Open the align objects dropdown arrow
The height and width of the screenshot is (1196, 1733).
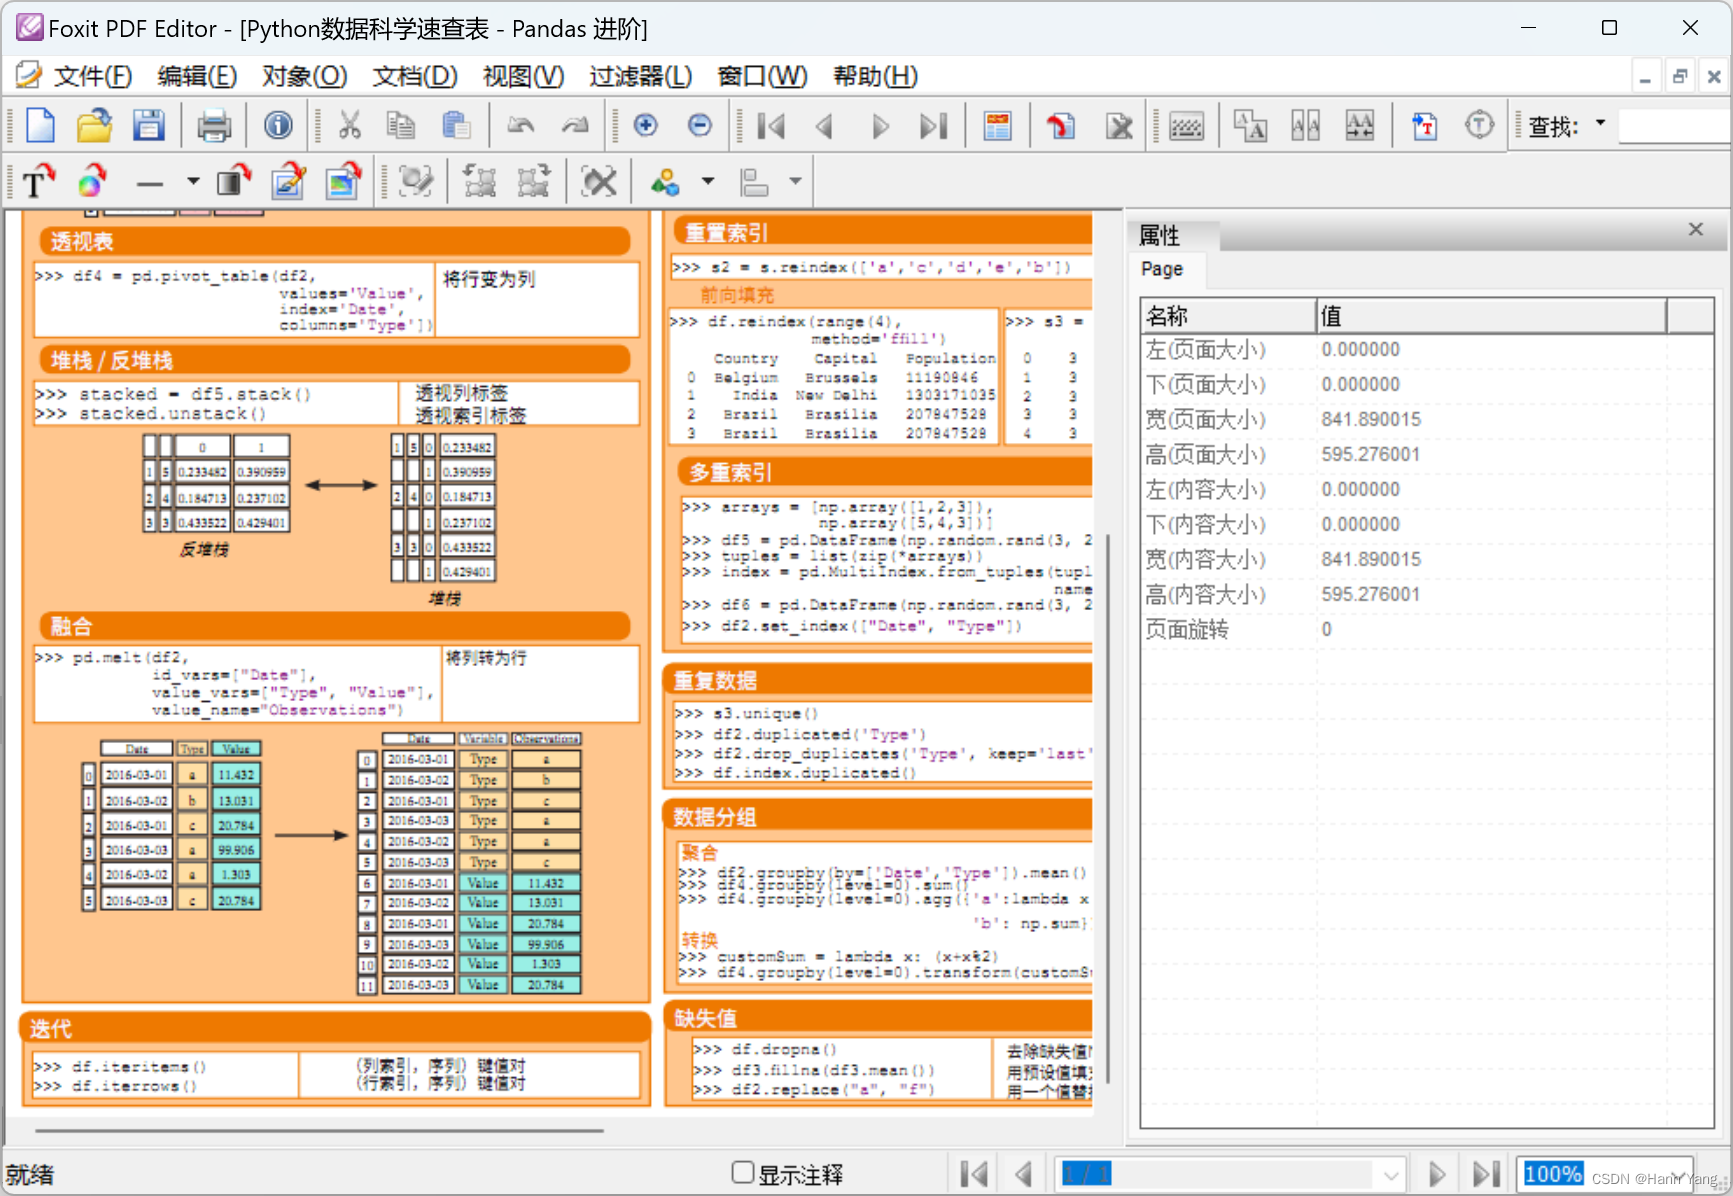coord(795,181)
